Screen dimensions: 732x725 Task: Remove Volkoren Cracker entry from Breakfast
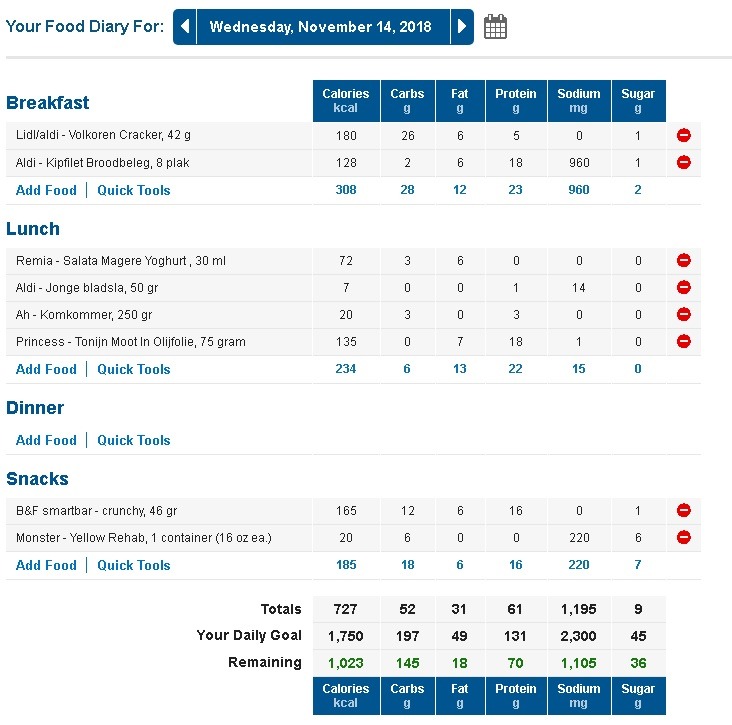coord(684,135)
